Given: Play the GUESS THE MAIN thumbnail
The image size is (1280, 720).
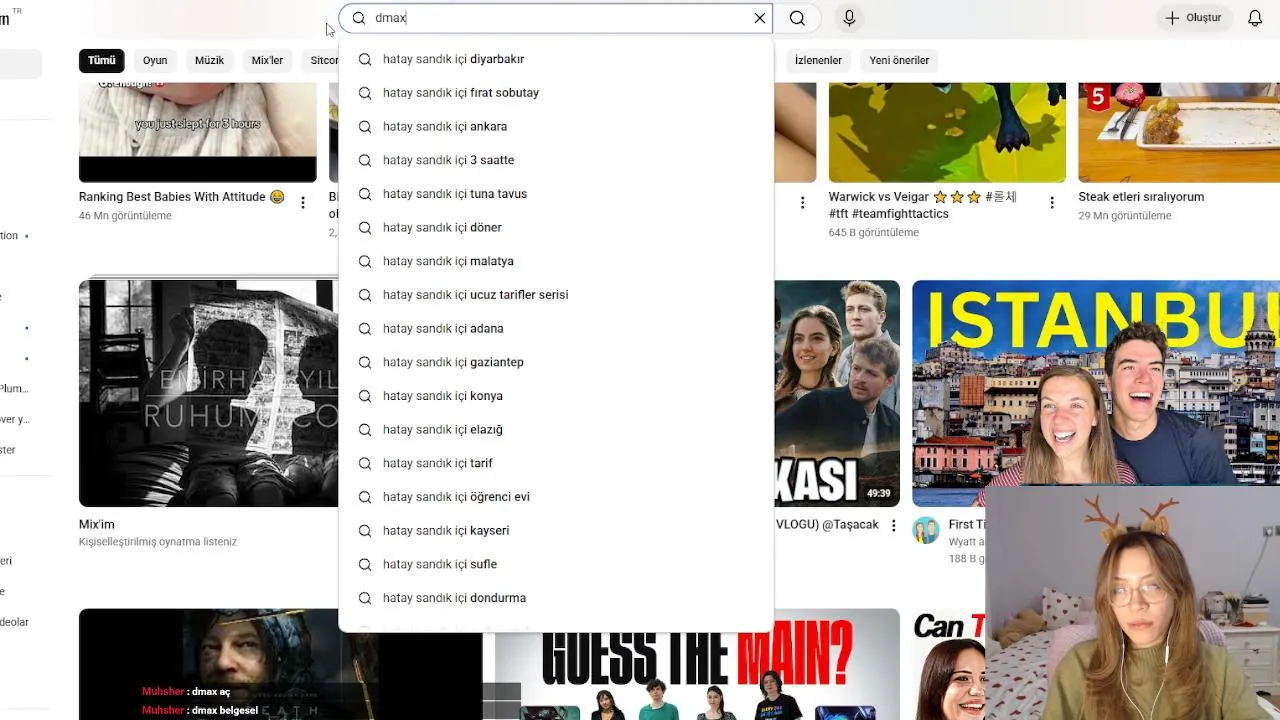Looking at the screenshot, I should (x=697, y=665).
